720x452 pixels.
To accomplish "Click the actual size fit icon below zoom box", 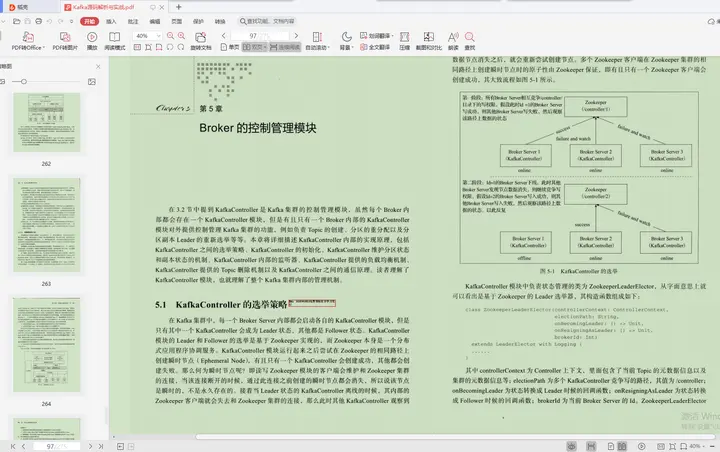I will tap(137, 47).
